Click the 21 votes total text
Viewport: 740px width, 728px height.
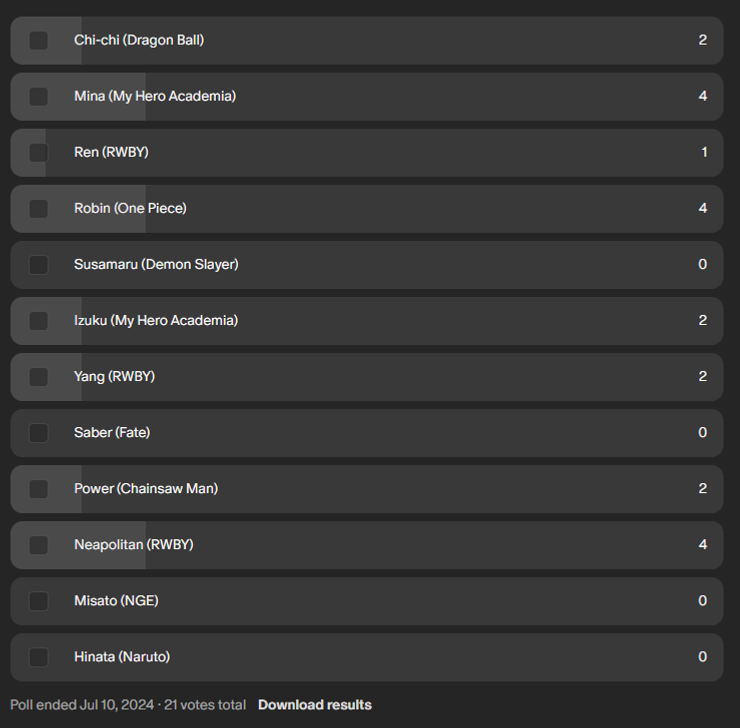(205, 705)
